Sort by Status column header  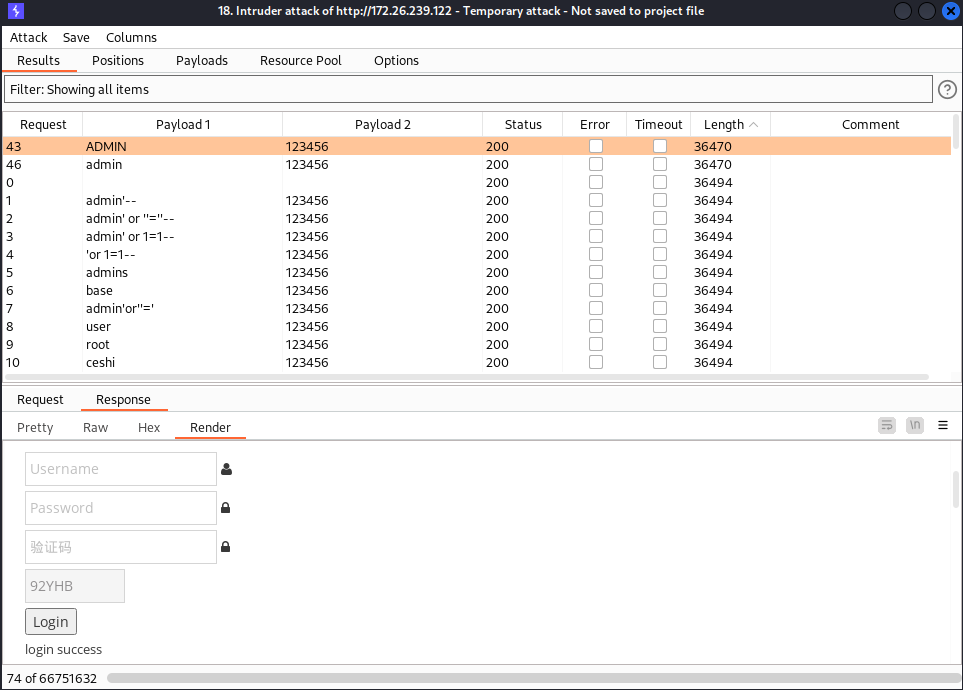[x=523, y=125]
